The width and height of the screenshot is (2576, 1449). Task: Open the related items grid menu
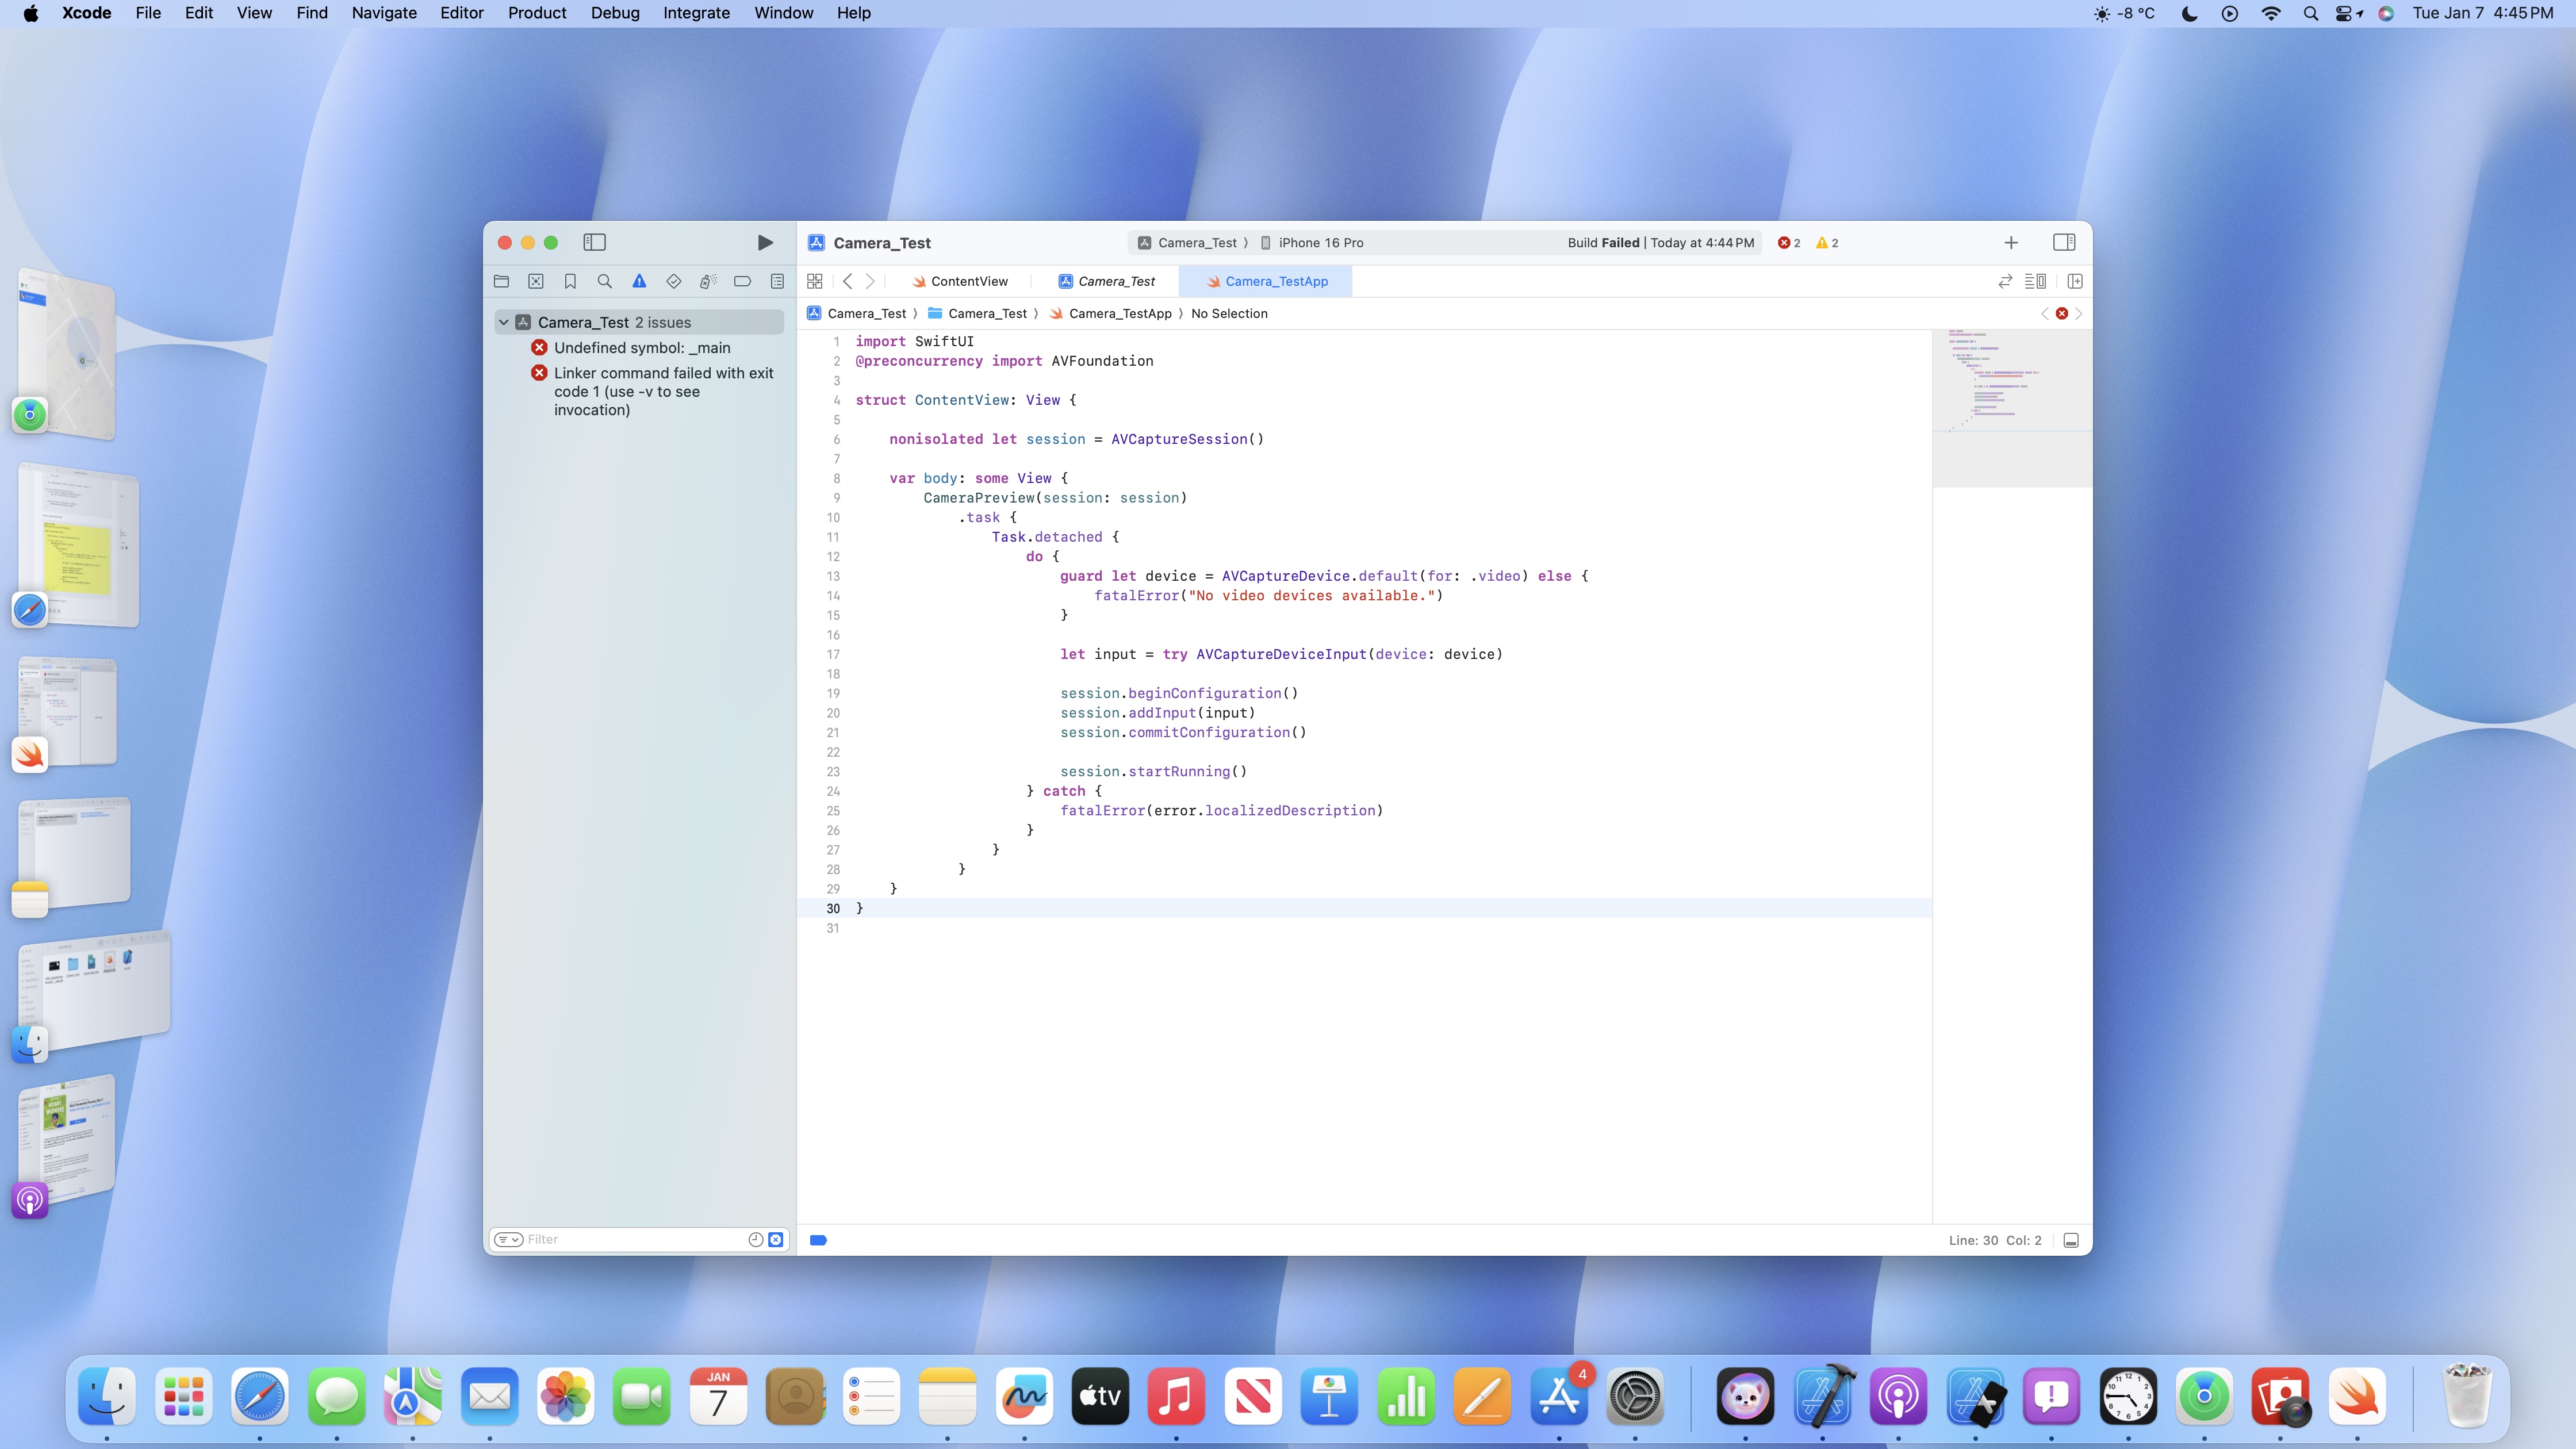815,281
